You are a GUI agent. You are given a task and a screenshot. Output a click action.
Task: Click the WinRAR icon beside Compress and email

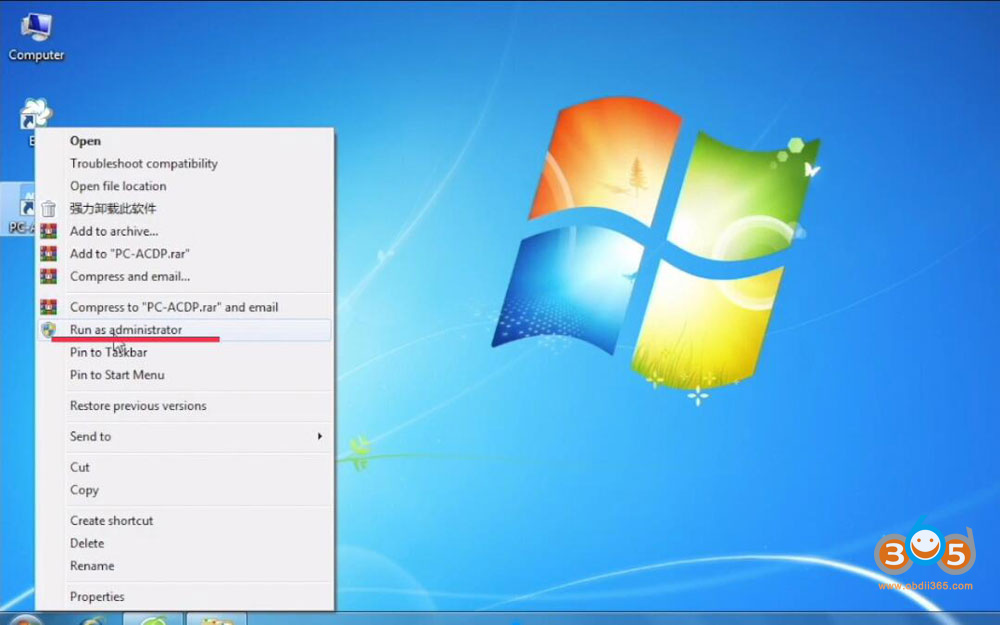point(48,277)
